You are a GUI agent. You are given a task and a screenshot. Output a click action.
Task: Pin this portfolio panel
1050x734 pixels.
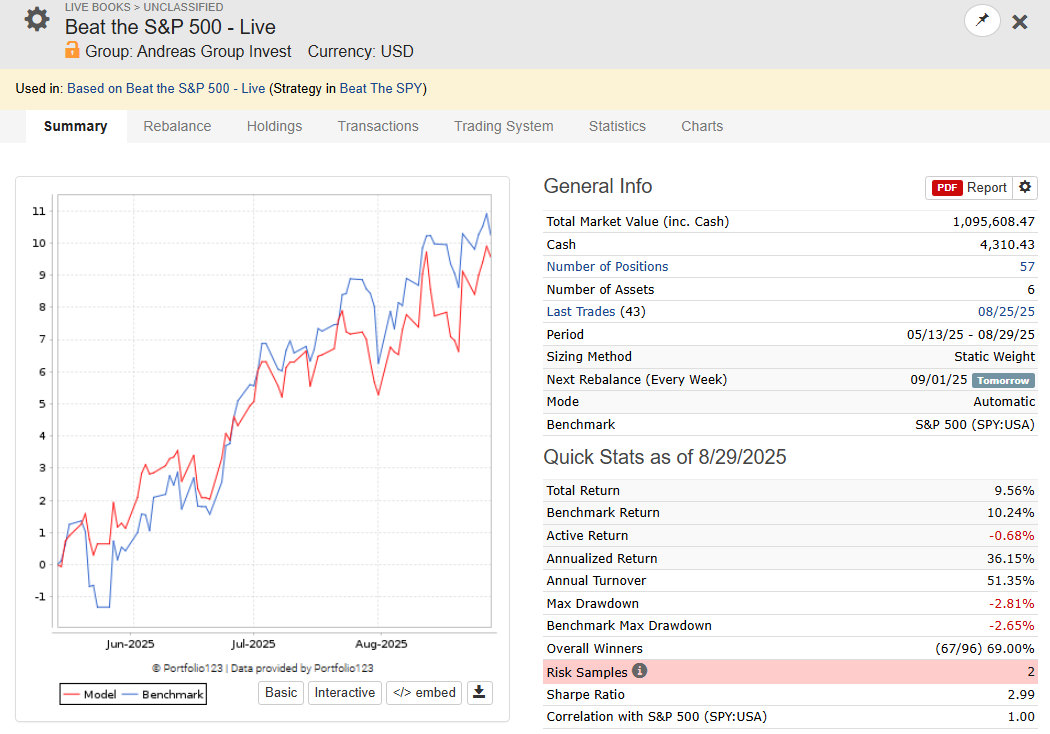click(982, 21)
